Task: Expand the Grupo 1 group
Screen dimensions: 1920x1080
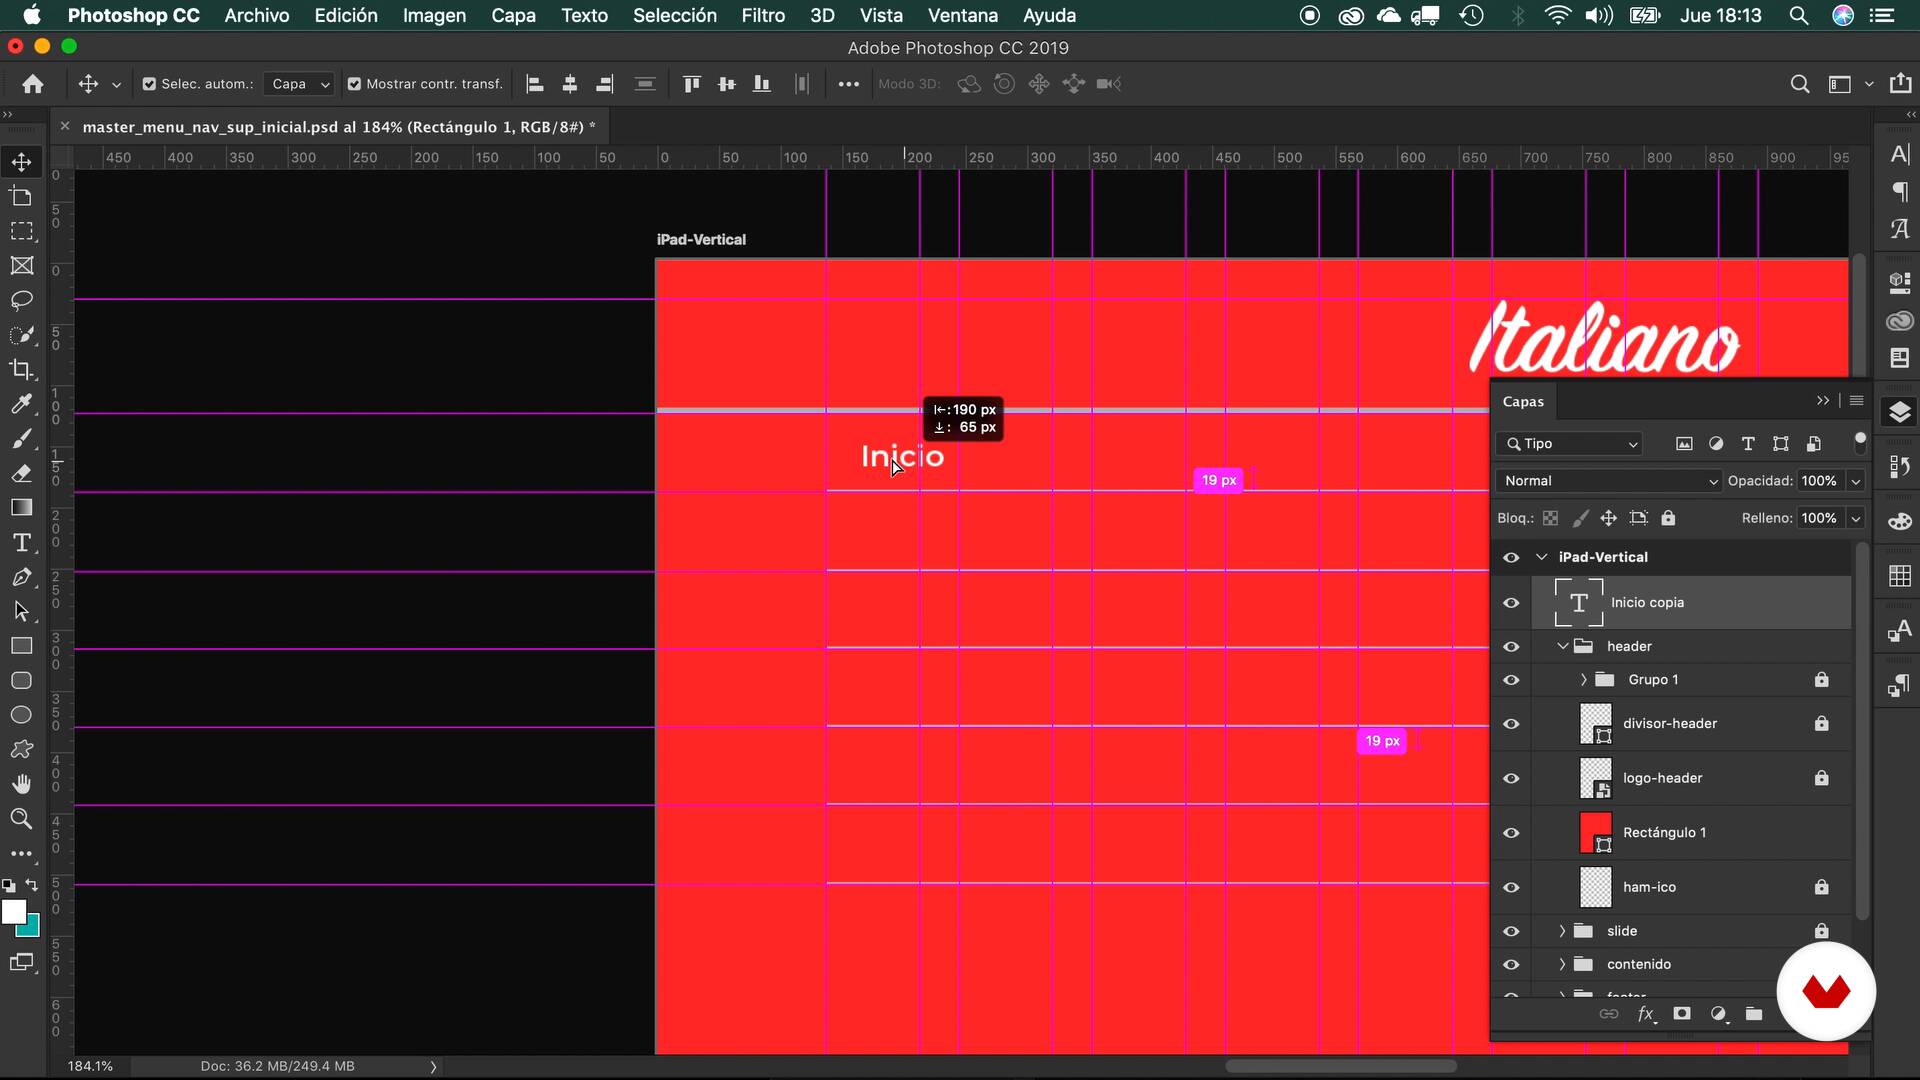Action: click(1583, 680)
